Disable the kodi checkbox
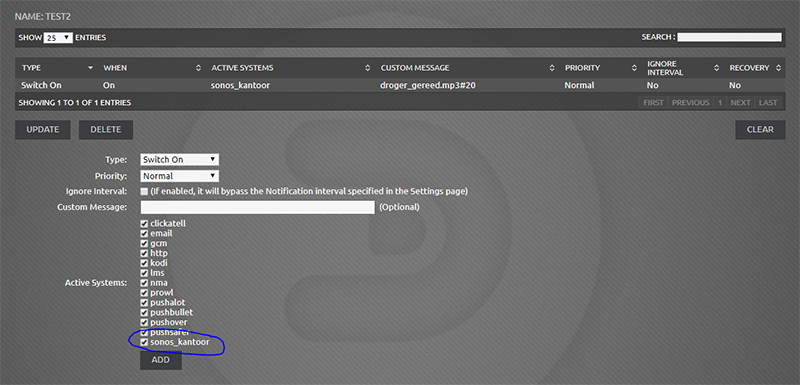This screenshot has height=385, width=800. (x=144, y=263)
